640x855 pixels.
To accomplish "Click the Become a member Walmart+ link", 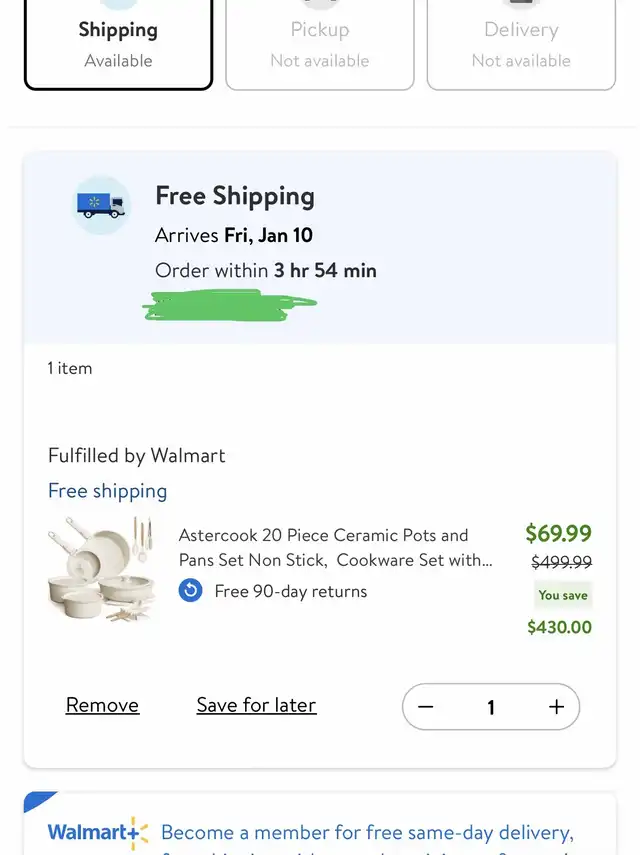I will 367,832.
